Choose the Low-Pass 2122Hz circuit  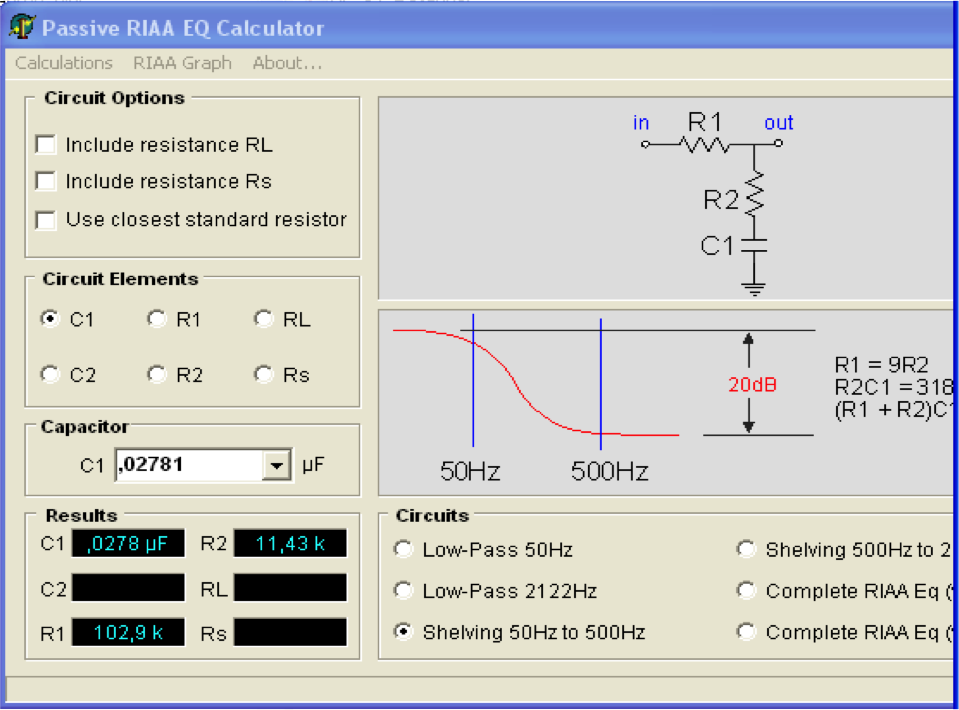pyautogui.click(x=404, y=591)
